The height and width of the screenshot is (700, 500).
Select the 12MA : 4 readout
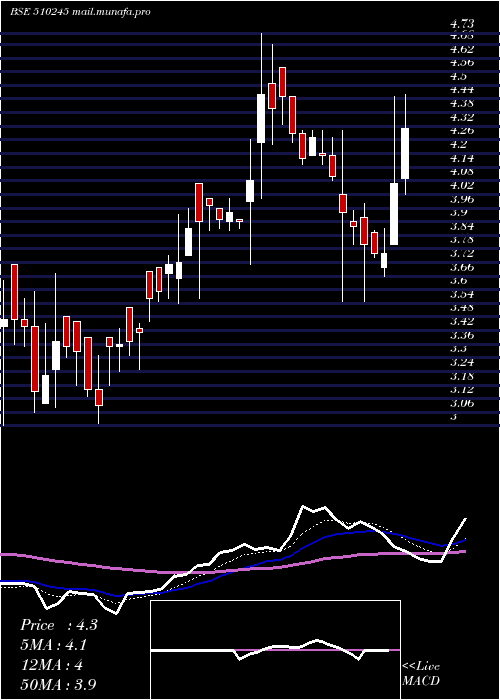pyautogui.click(x=51, y=665)
